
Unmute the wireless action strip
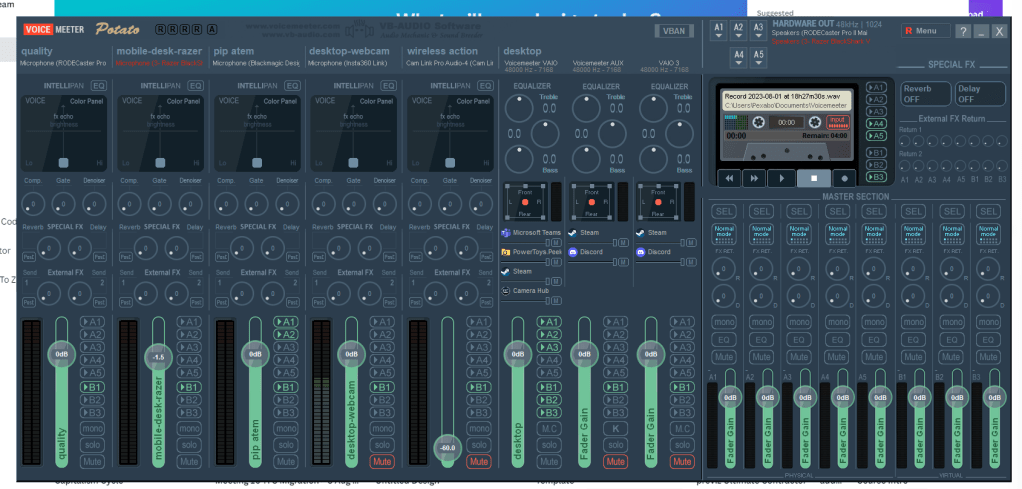(478, 462)
